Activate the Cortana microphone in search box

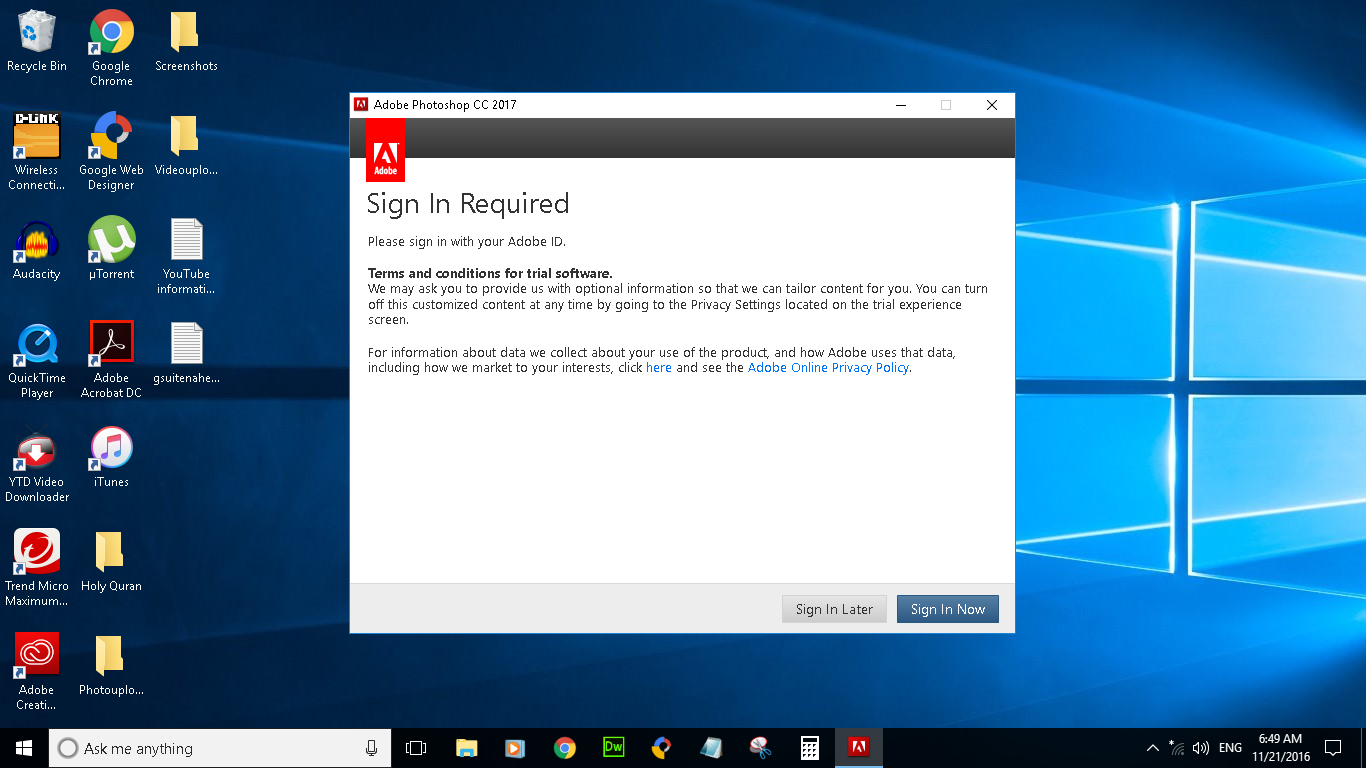(x=371, y=748)
